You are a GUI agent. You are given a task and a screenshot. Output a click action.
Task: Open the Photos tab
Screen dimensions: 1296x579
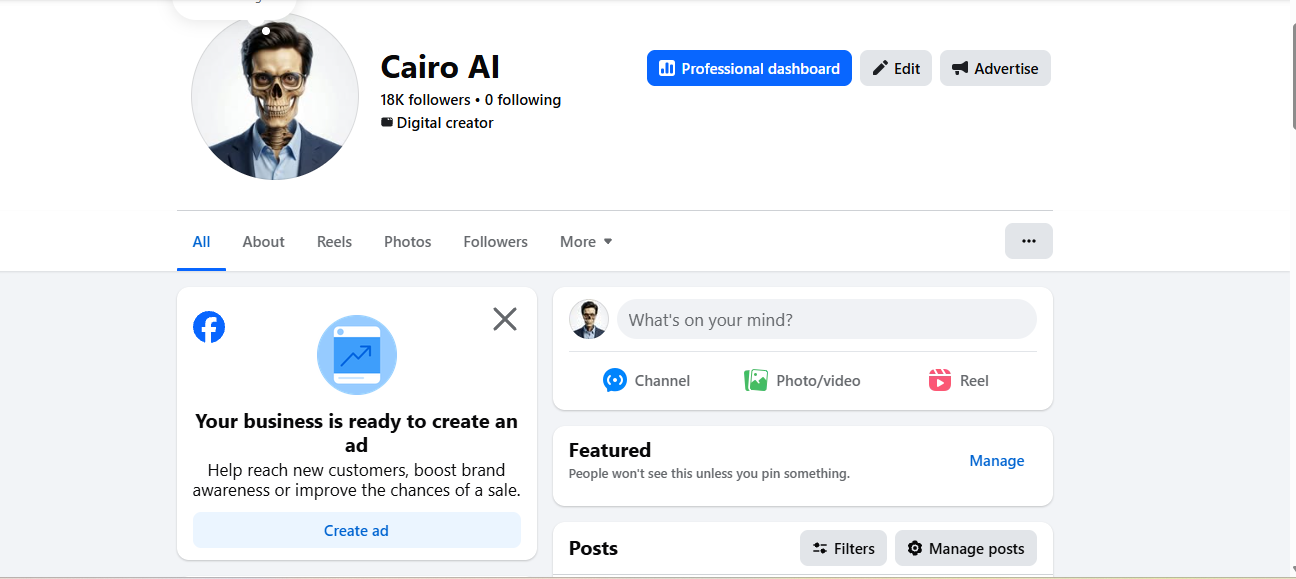coord(408,241)
